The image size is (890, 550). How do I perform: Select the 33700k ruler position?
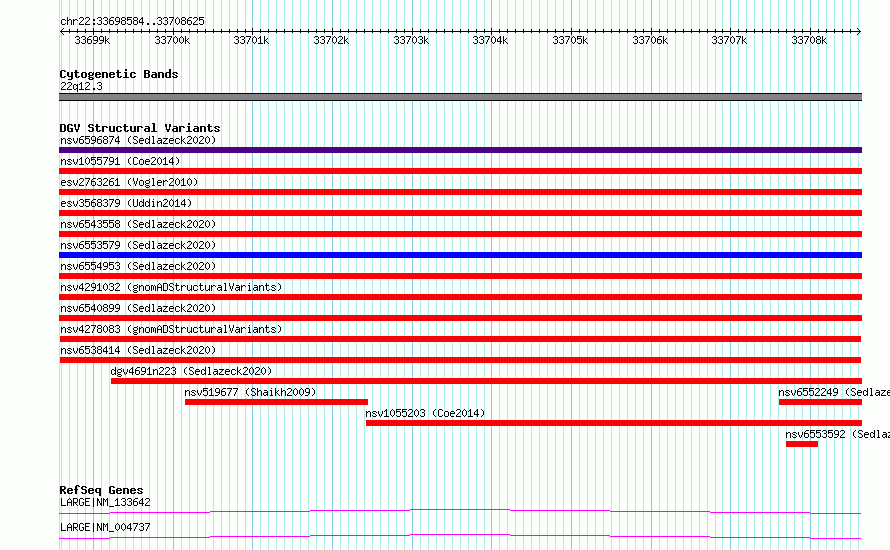(172, 40)
